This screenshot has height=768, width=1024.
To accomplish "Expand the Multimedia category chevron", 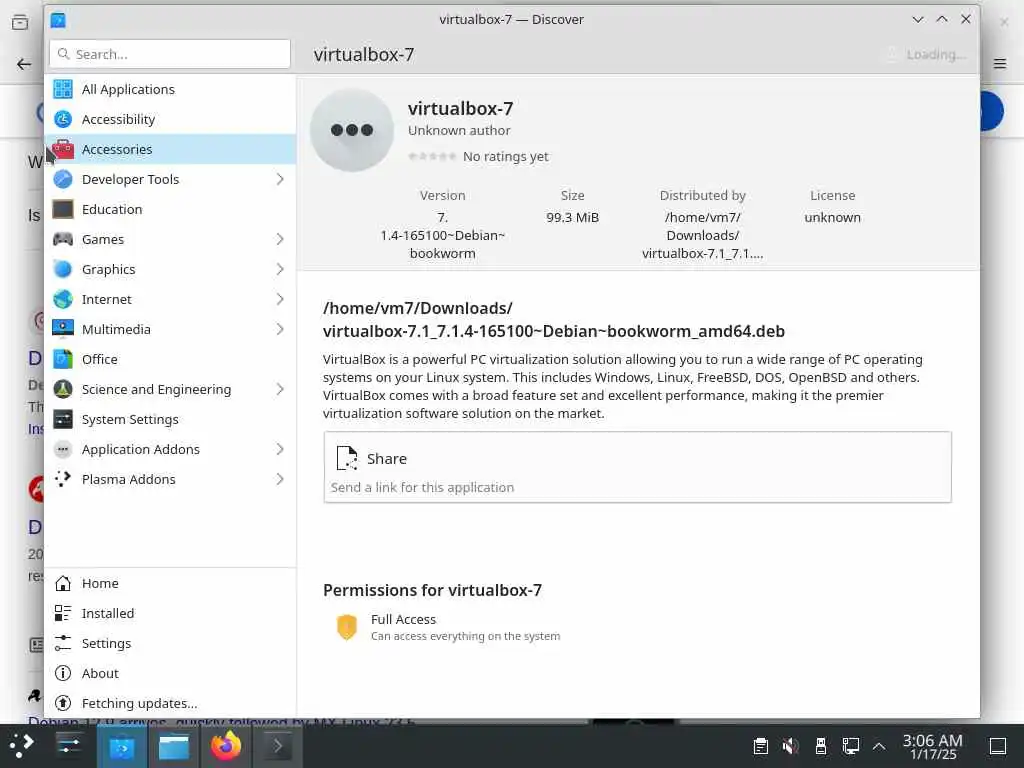I will [280, 329].
